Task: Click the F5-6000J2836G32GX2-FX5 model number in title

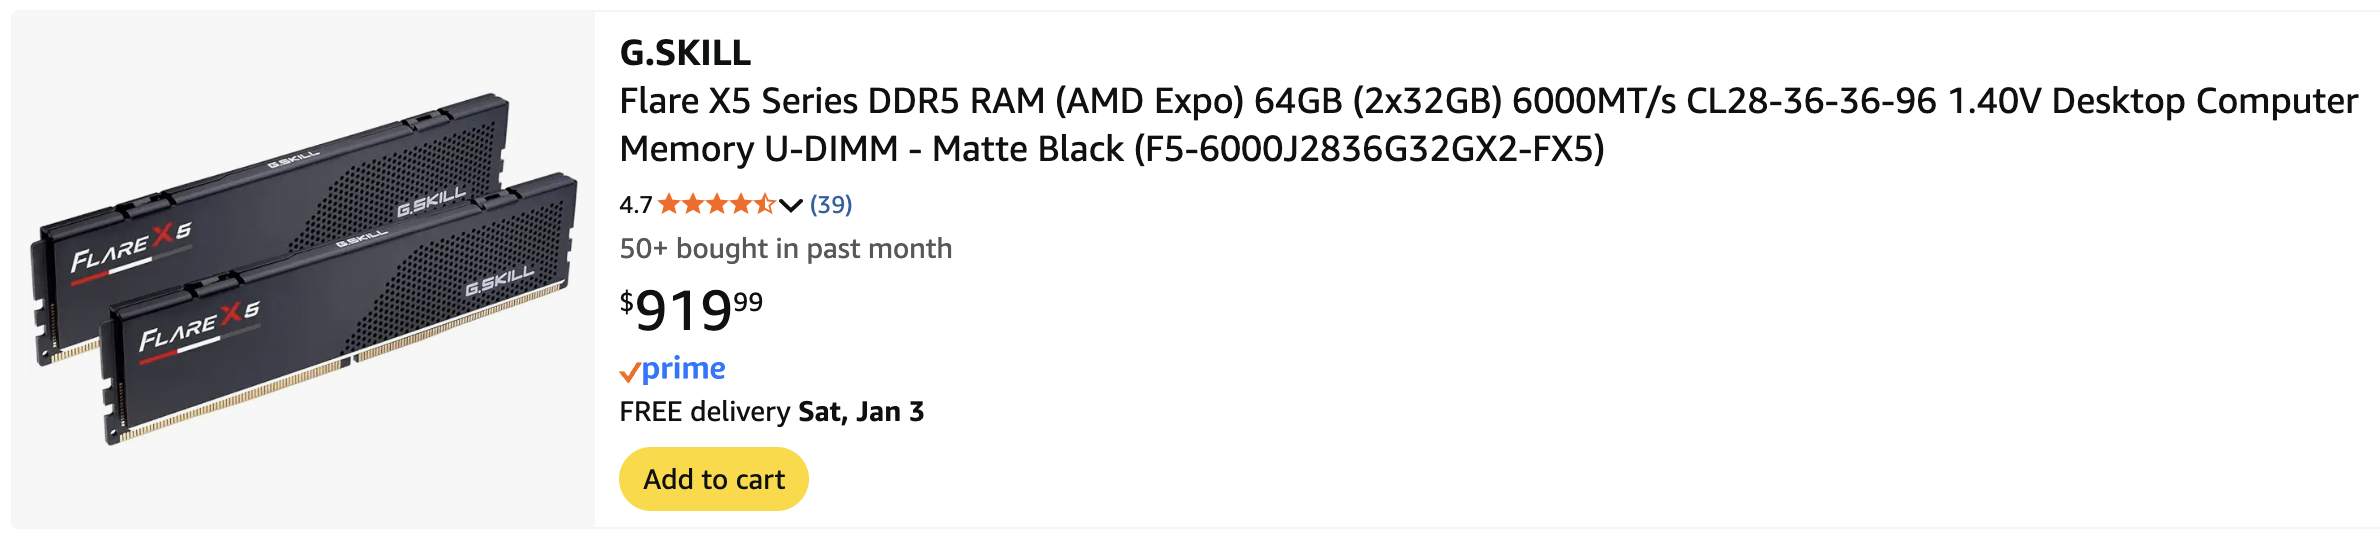Action: point(1369,150)
